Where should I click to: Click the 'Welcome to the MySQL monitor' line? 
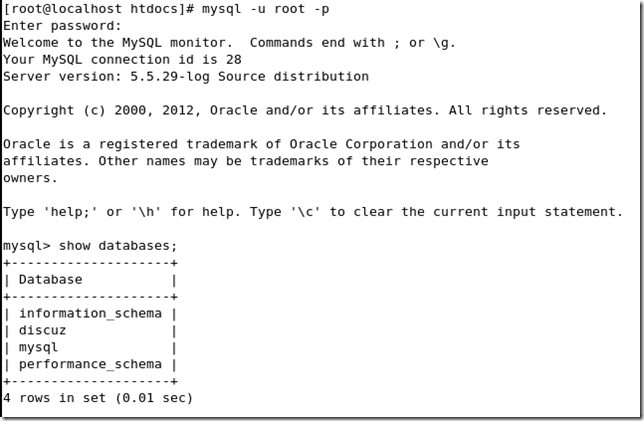tap(115, 43)
